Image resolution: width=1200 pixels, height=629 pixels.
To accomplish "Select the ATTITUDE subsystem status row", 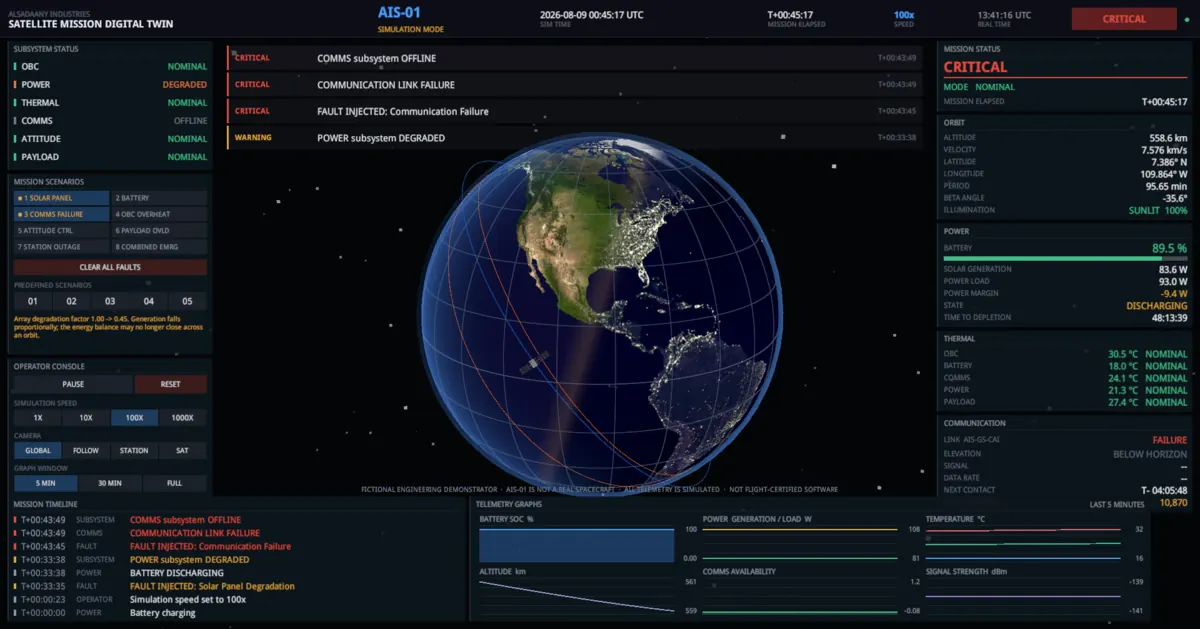I will 110,139.
